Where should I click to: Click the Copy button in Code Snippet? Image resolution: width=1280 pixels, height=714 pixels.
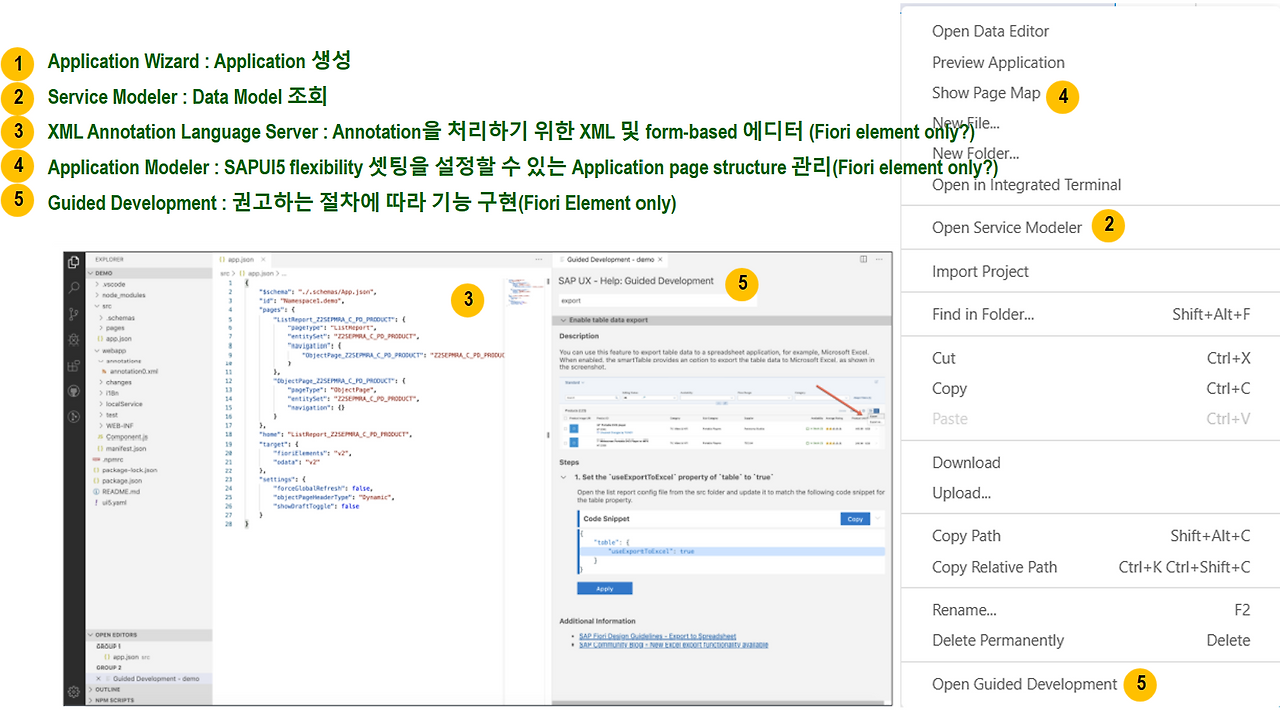coord(855,519)
